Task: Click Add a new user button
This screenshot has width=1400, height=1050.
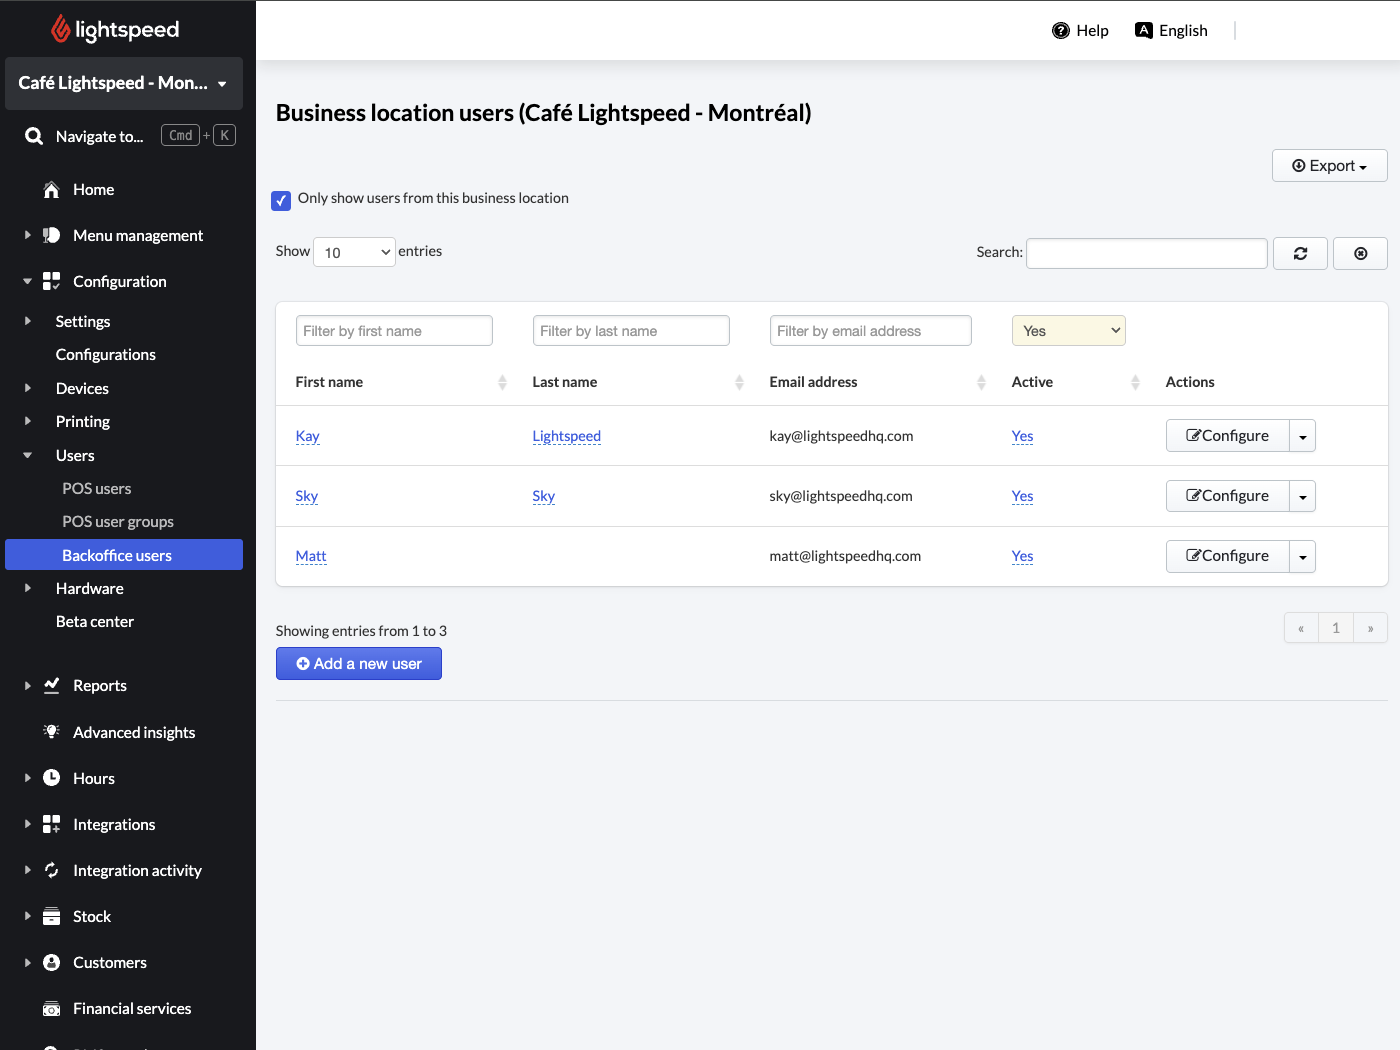Action: pyautogui.click(x=359, y=664)
